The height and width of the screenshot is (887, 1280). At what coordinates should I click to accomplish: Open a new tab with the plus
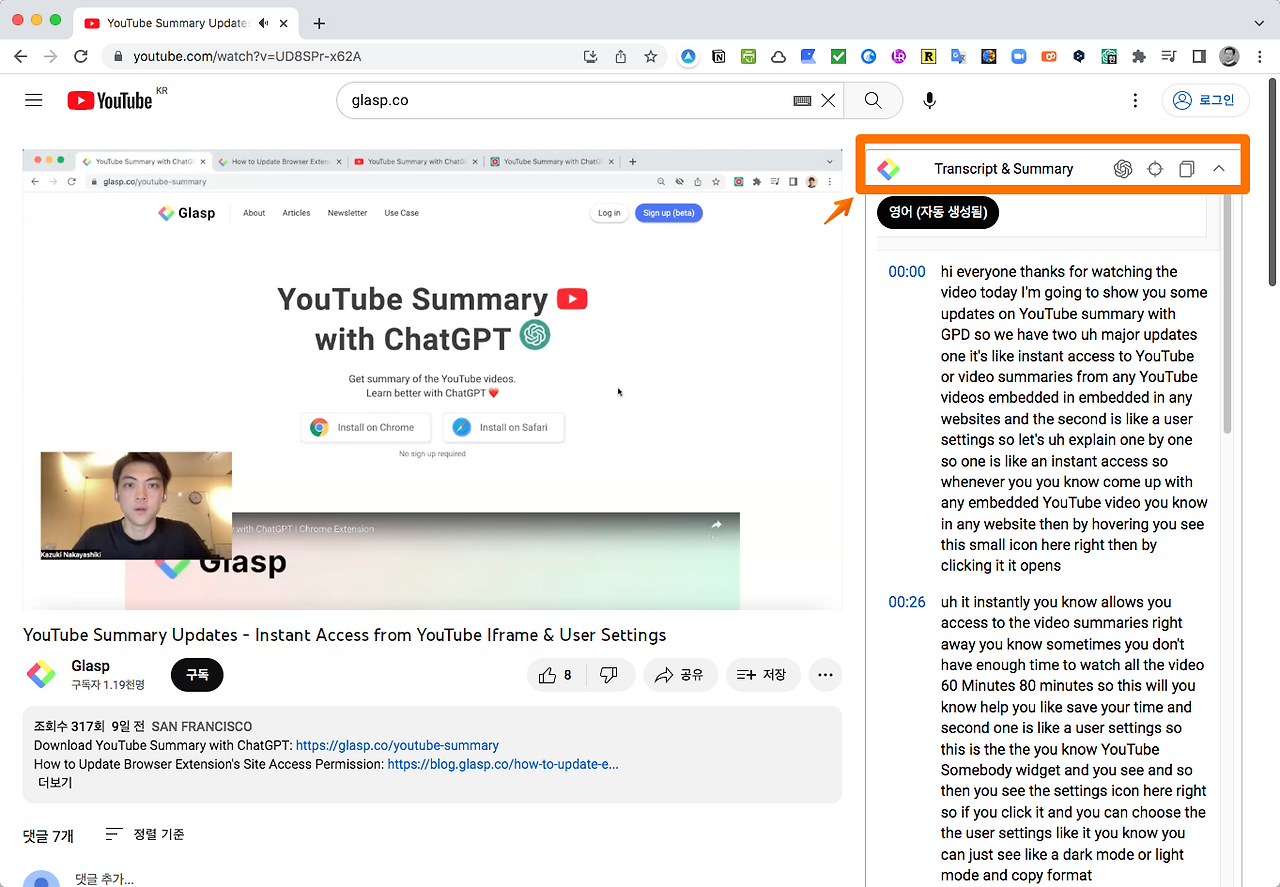[320, 23]
